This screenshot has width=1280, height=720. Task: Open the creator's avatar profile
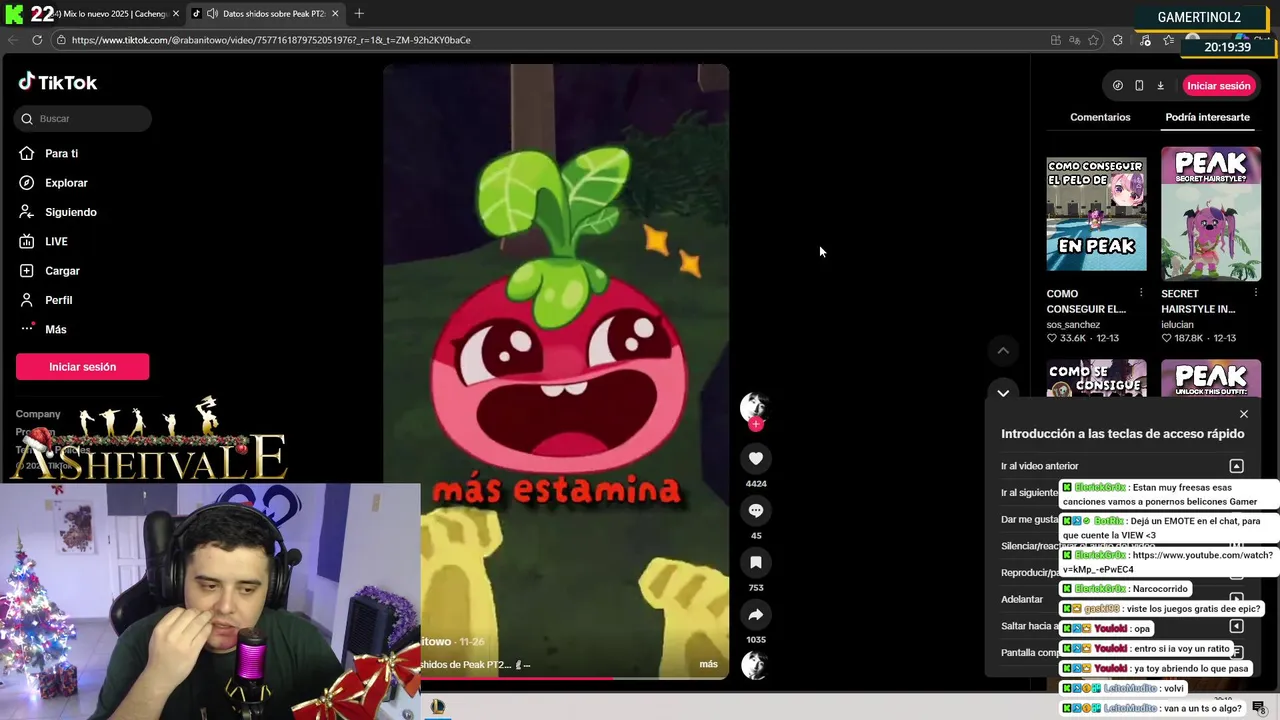(753, 405)
